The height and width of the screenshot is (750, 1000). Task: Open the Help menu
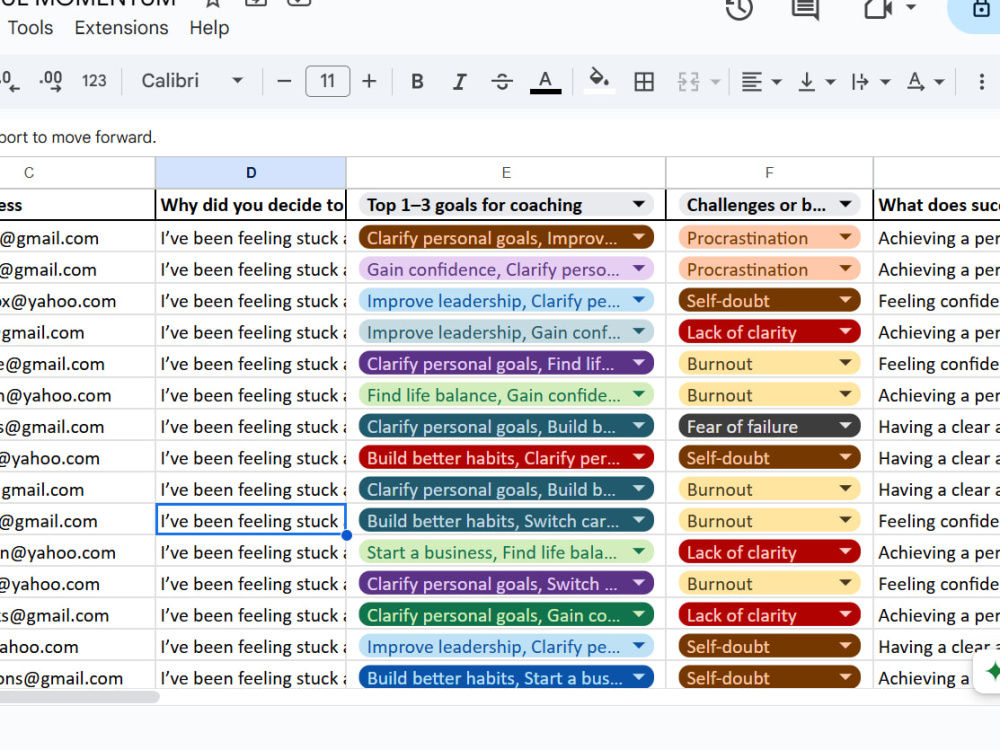click(x=209, y=28)
